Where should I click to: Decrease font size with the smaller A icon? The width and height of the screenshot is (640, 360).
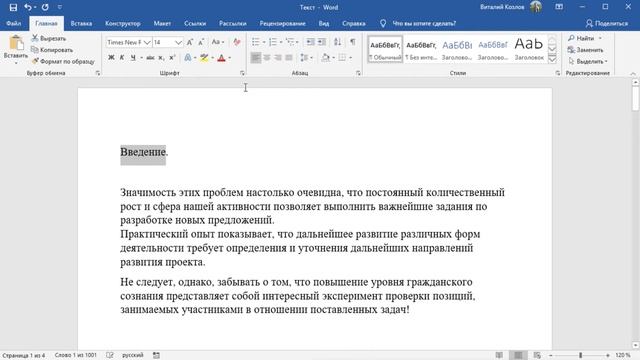point(201,42)
